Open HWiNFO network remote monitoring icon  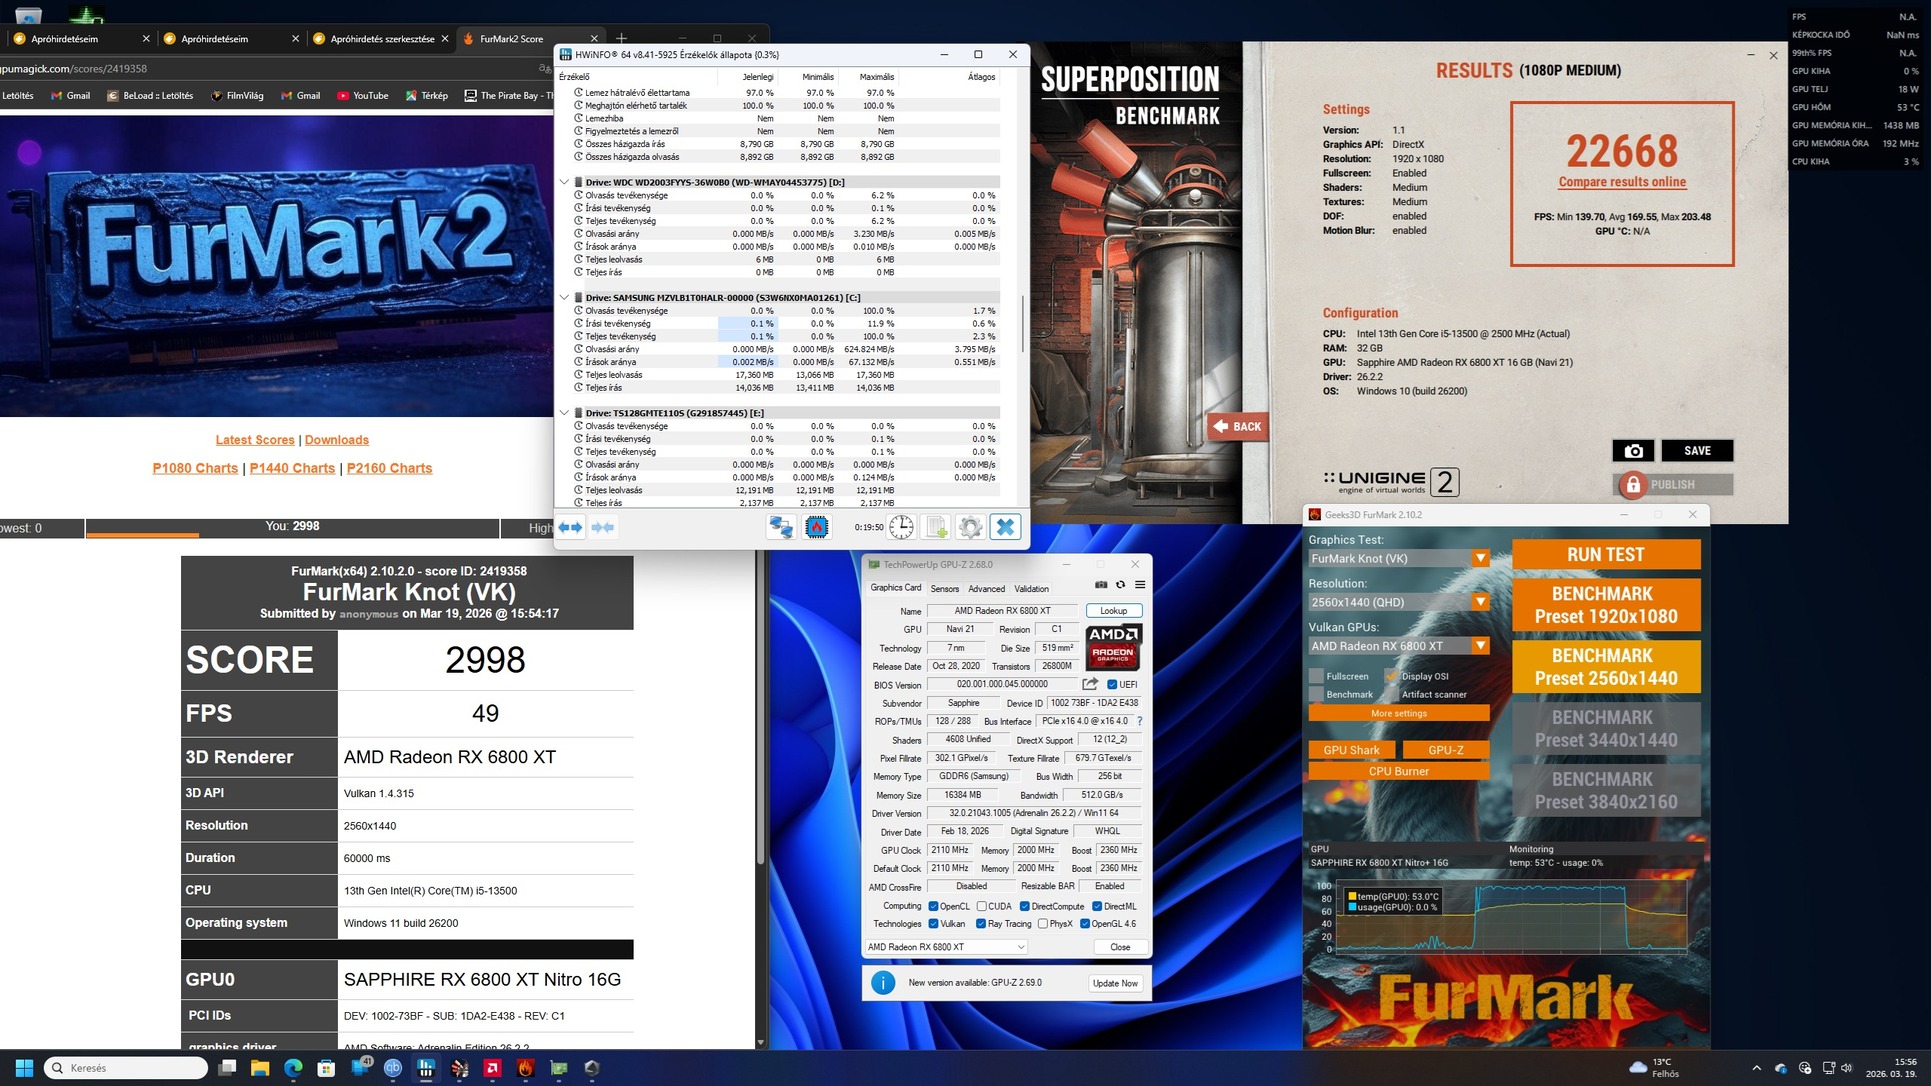click(x=780, y=527)
